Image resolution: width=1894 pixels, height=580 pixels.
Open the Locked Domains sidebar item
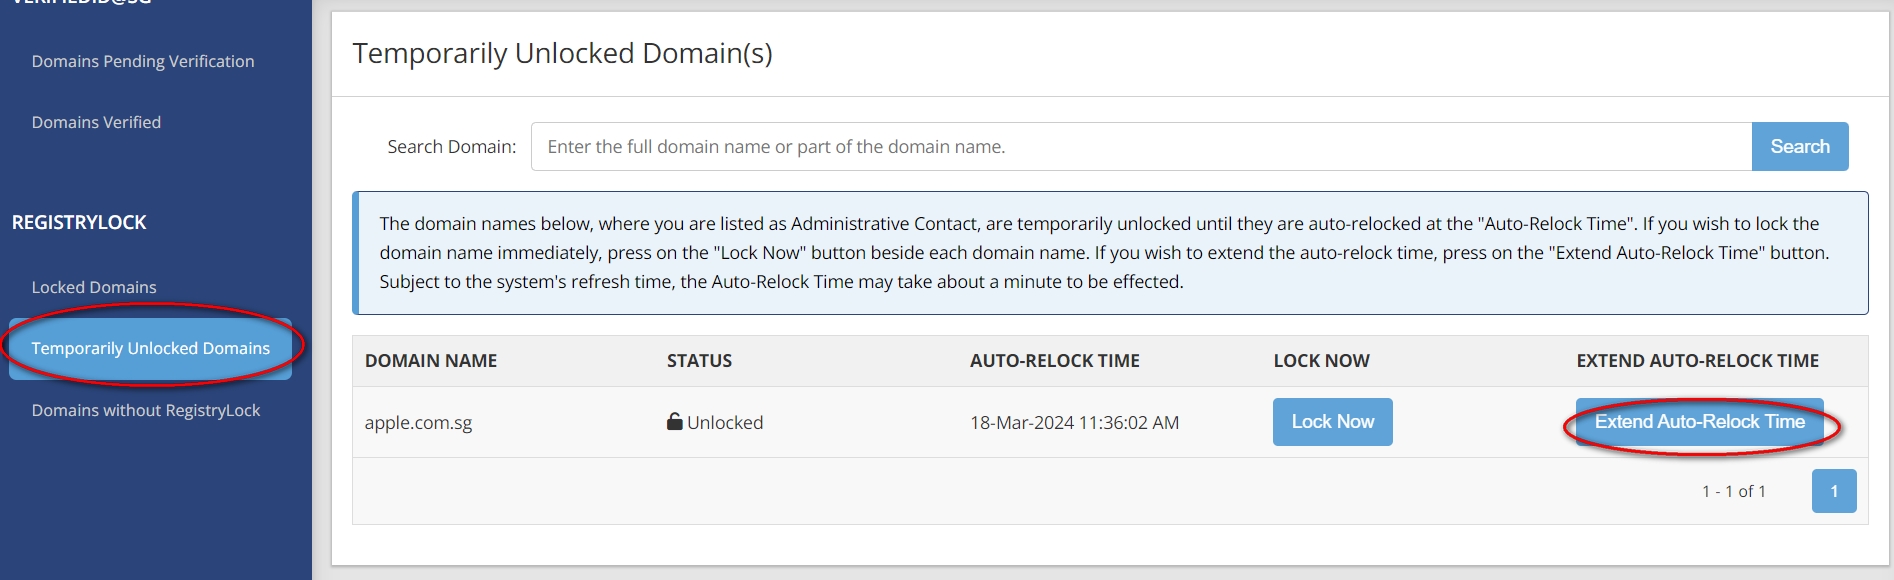pos(94,287)
